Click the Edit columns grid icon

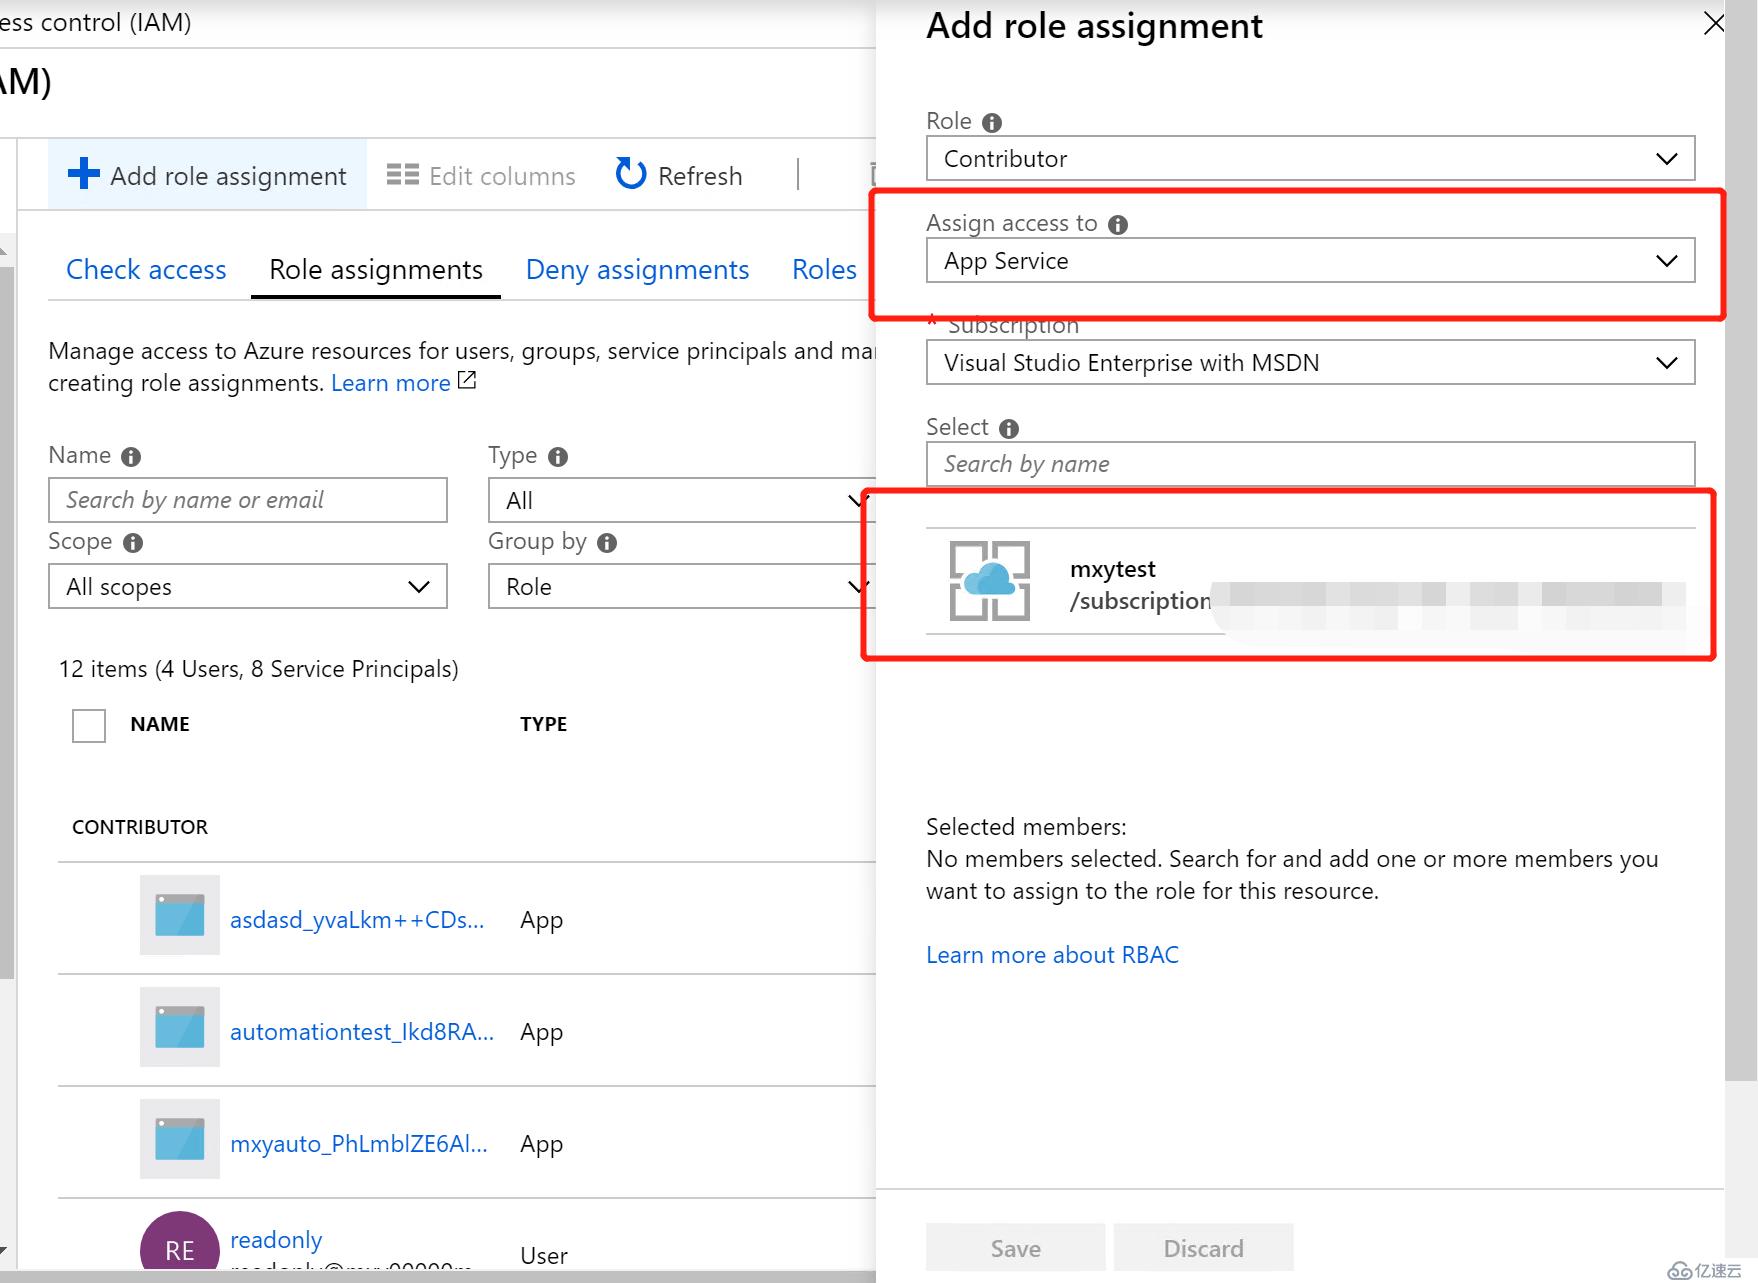pos(402,175)
